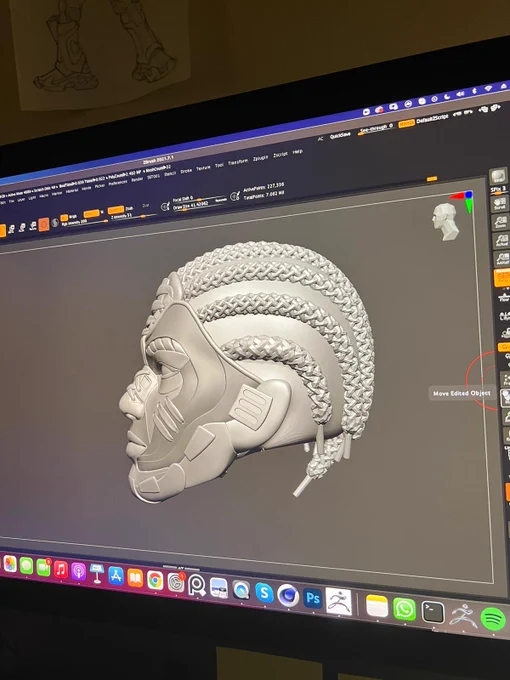Screen dimensions: 510x680
Task: Open the Notes app from the Dock
Action: coord(377,605)
